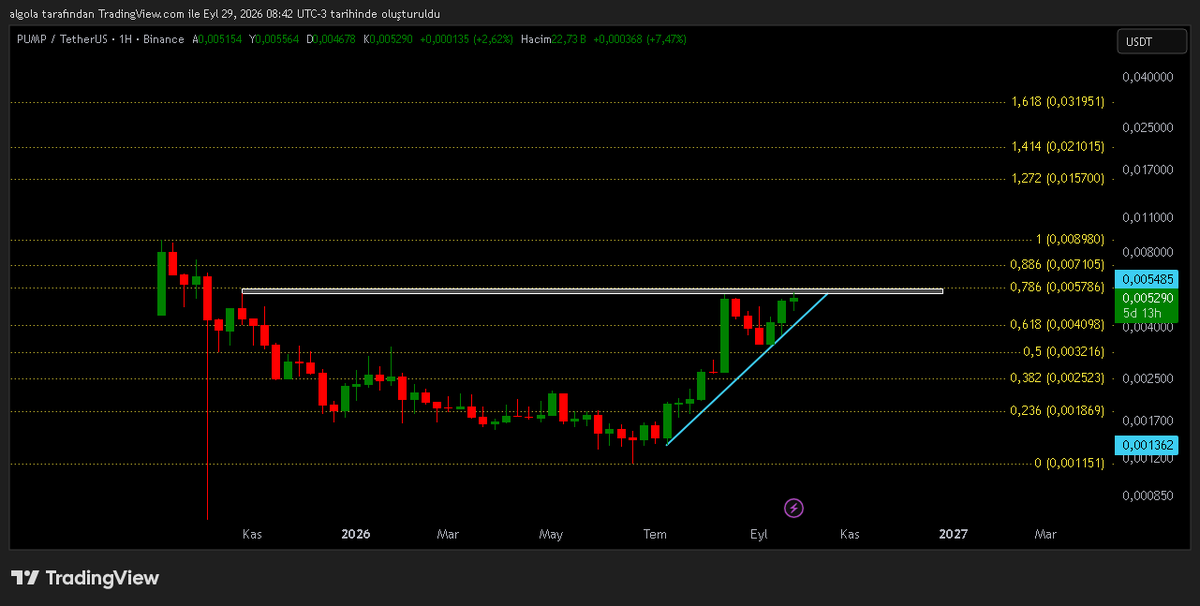
Task: Click the blue 0,005485 price tag
Action: 1149,279
